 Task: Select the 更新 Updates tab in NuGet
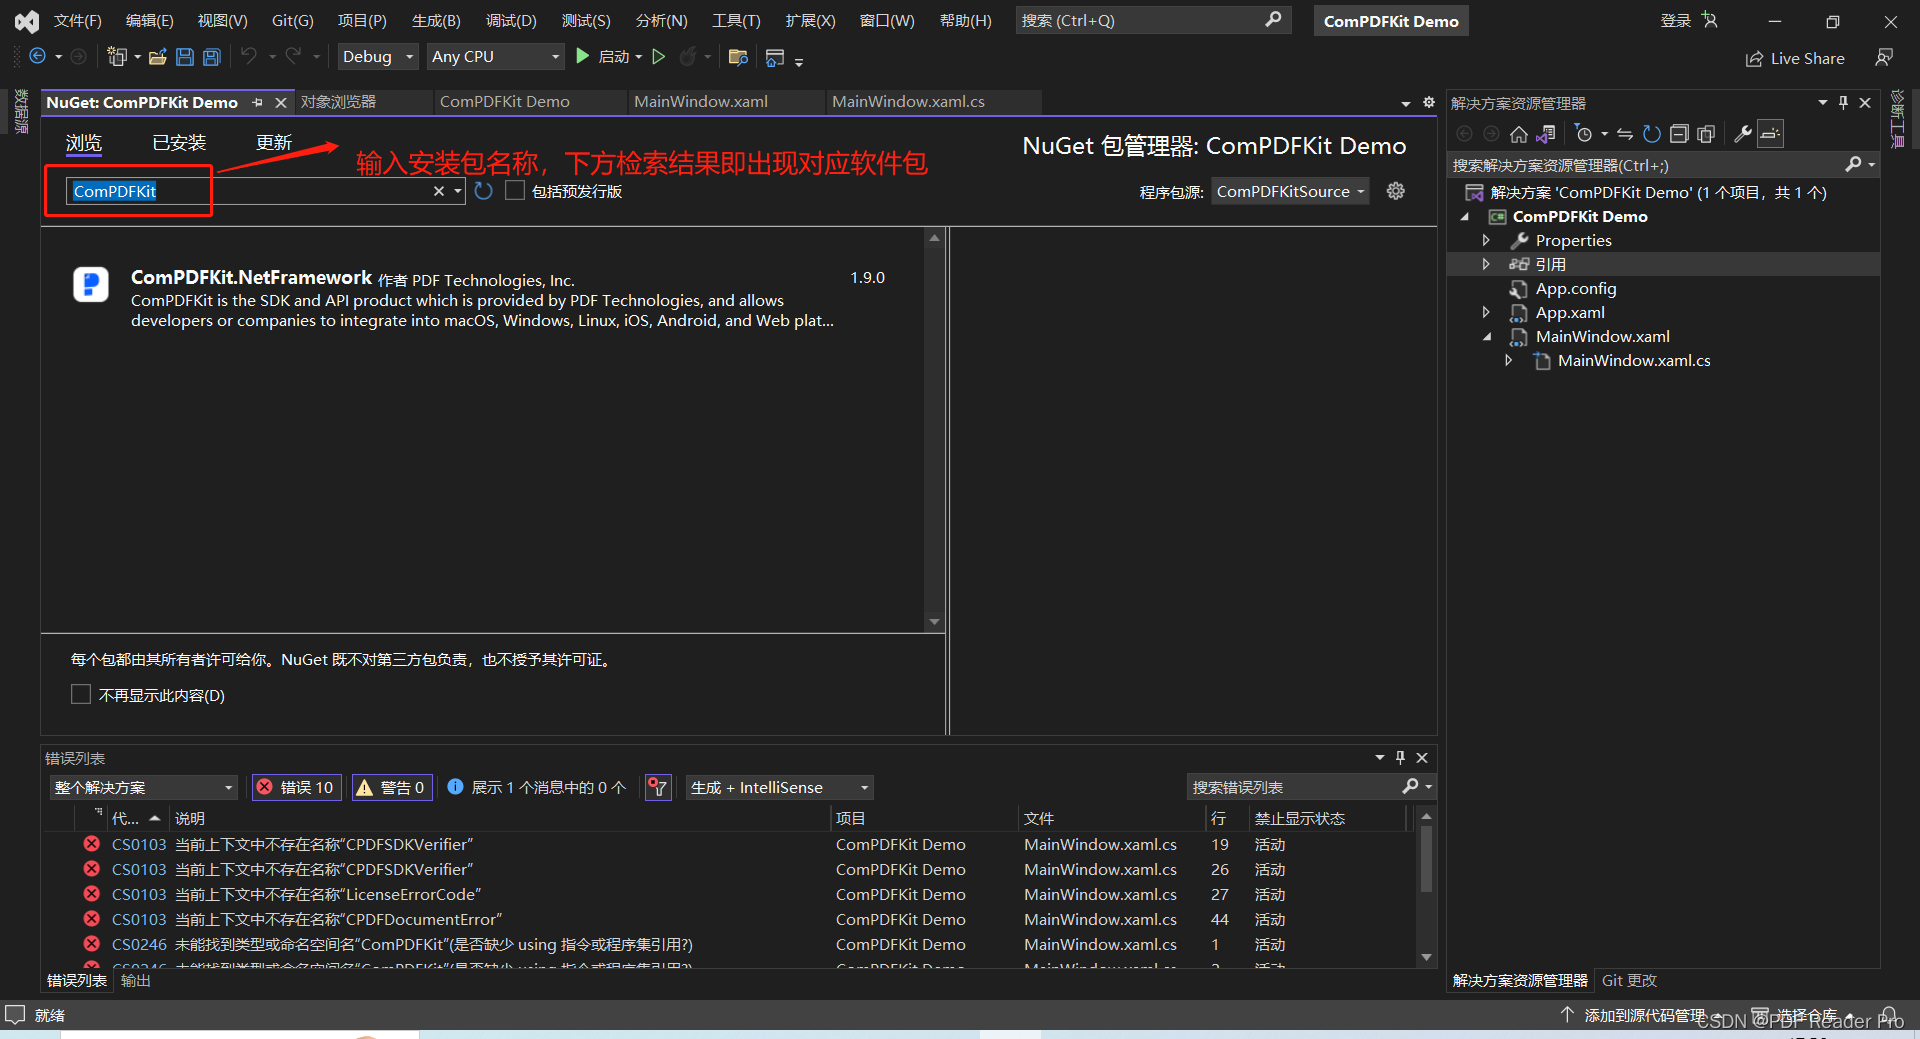click(x=274, y=143)
